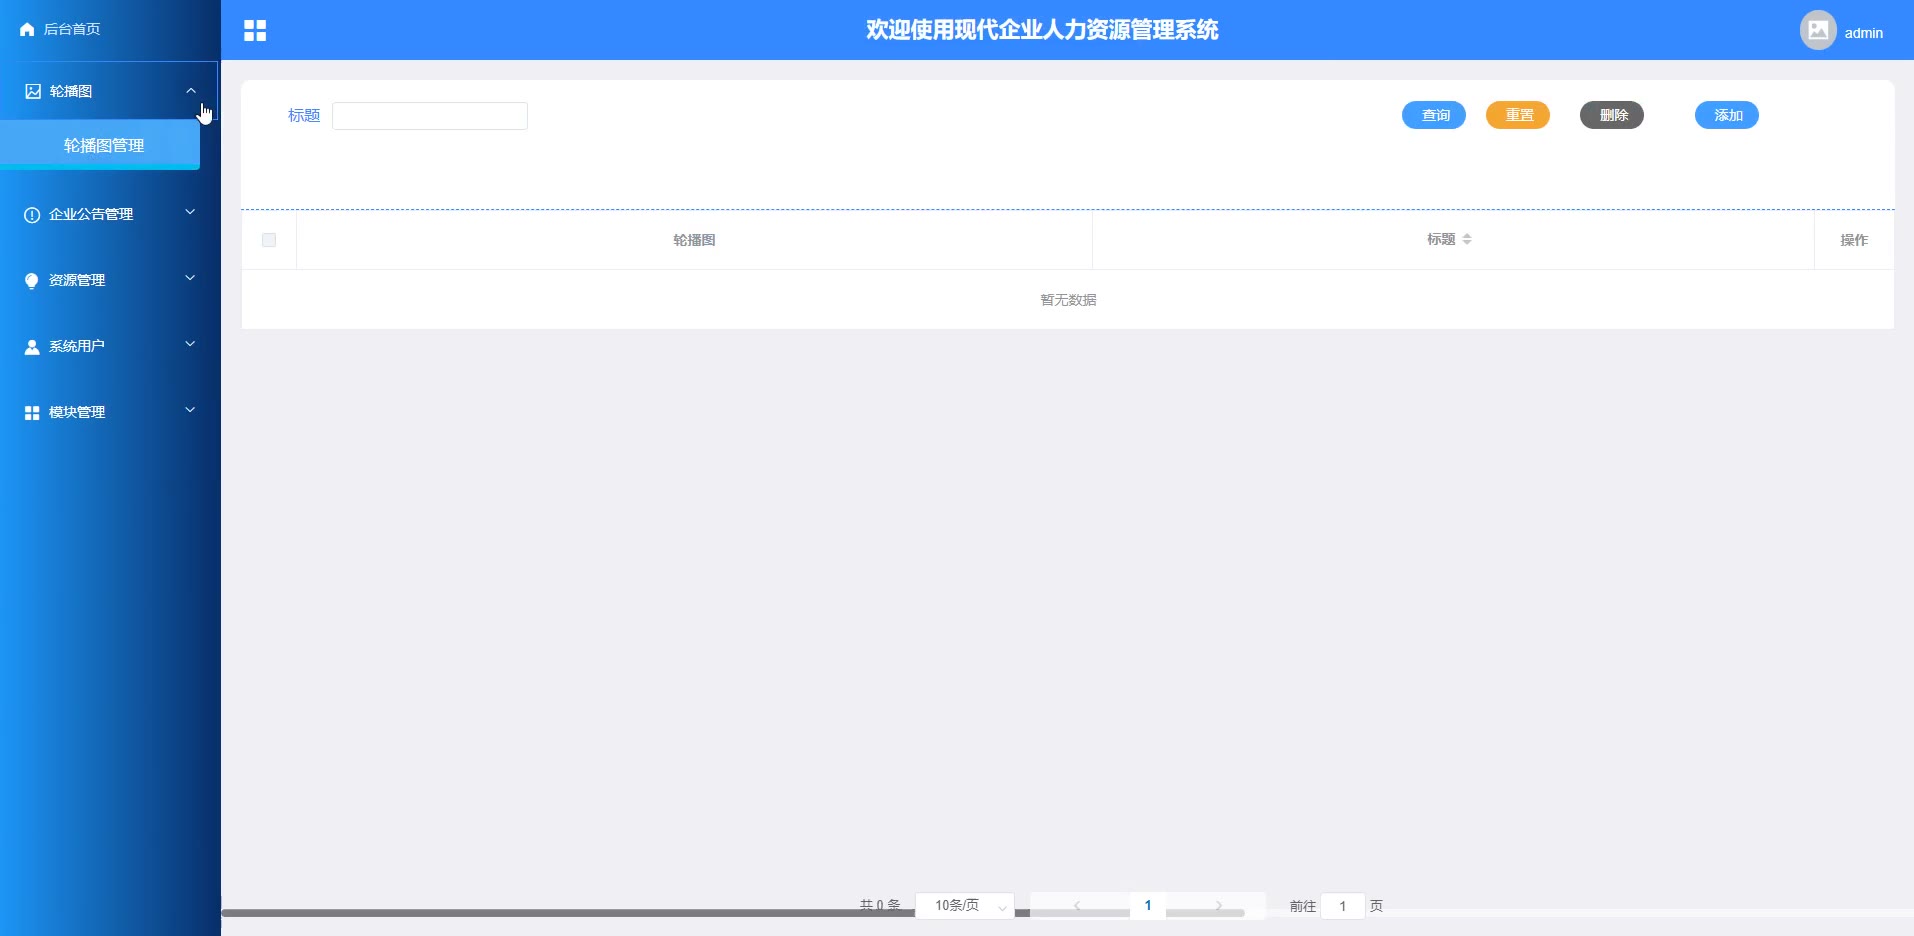Click the grid icon beside 模块管理
This screenshot has height=936, width=1914.
32,413
